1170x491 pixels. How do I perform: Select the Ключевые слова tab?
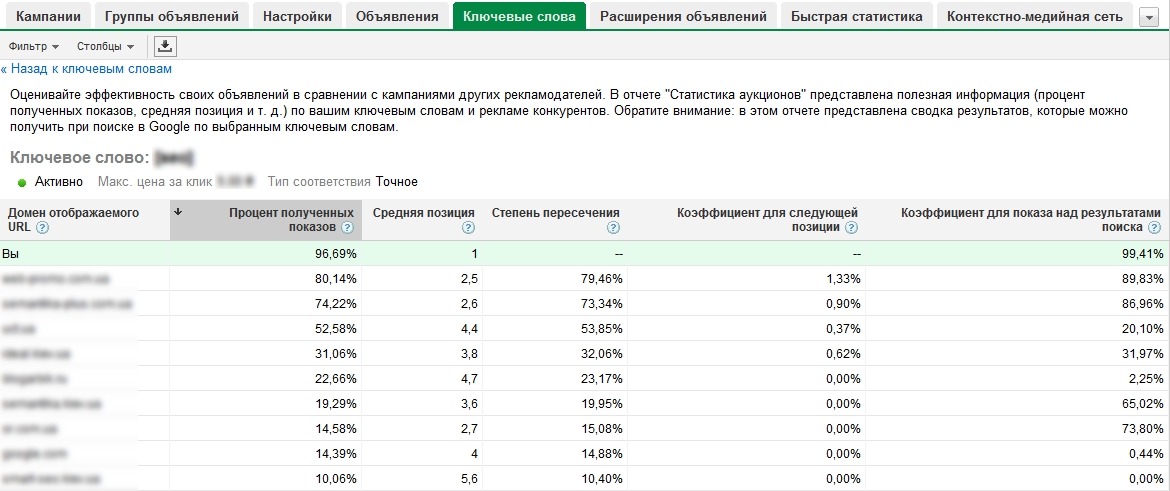[x=519, y=16]
